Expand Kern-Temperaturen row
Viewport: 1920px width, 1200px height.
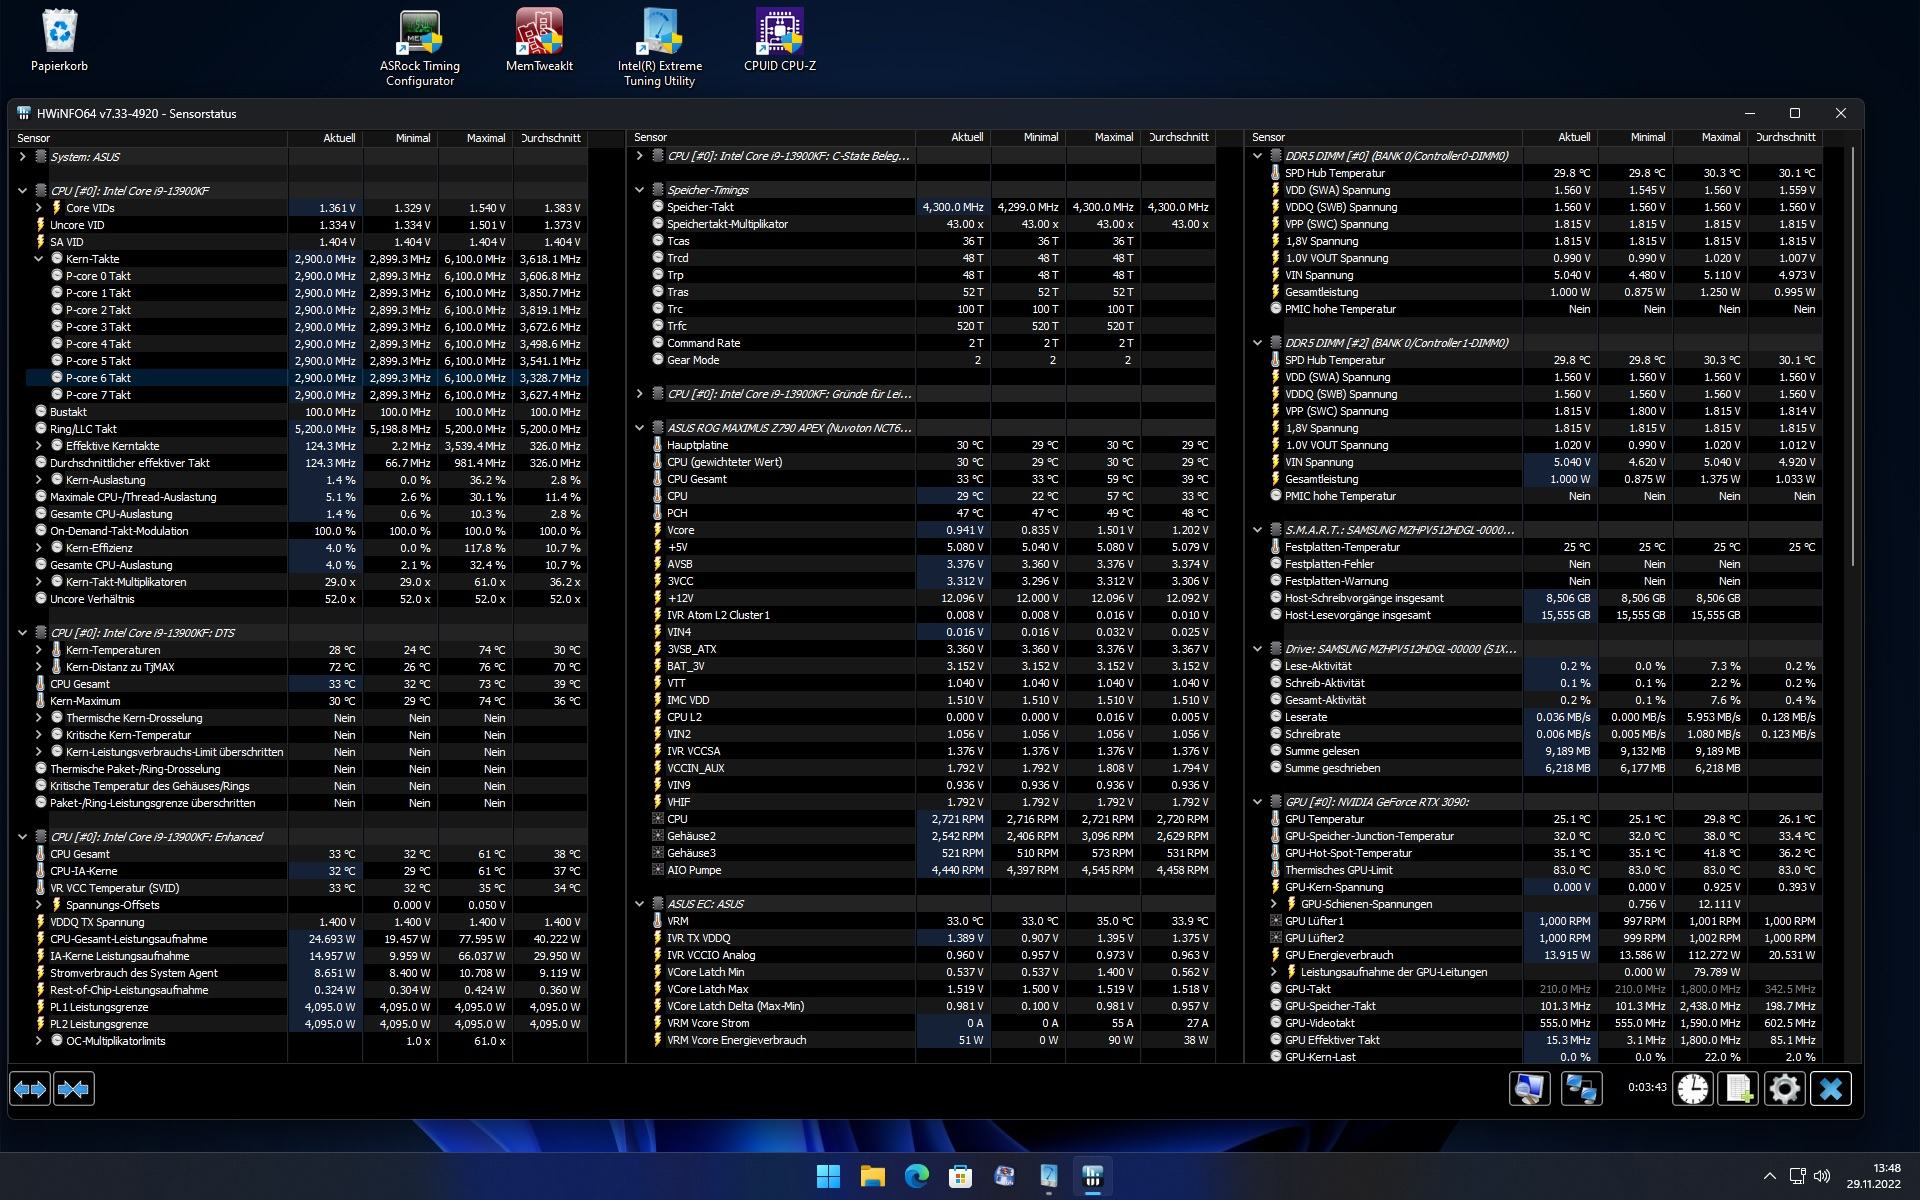(38, 650)
